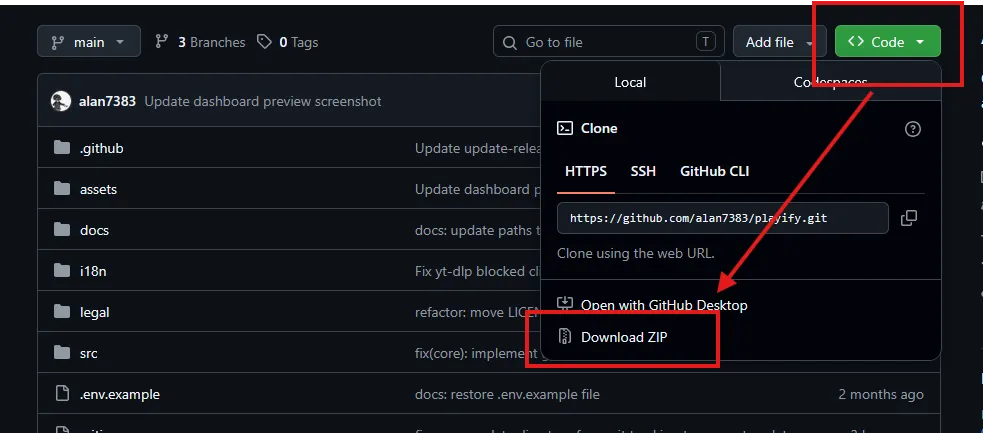983x433 pixels.
Task: View the 3 Branches link
Action: [x=200, y=42]
